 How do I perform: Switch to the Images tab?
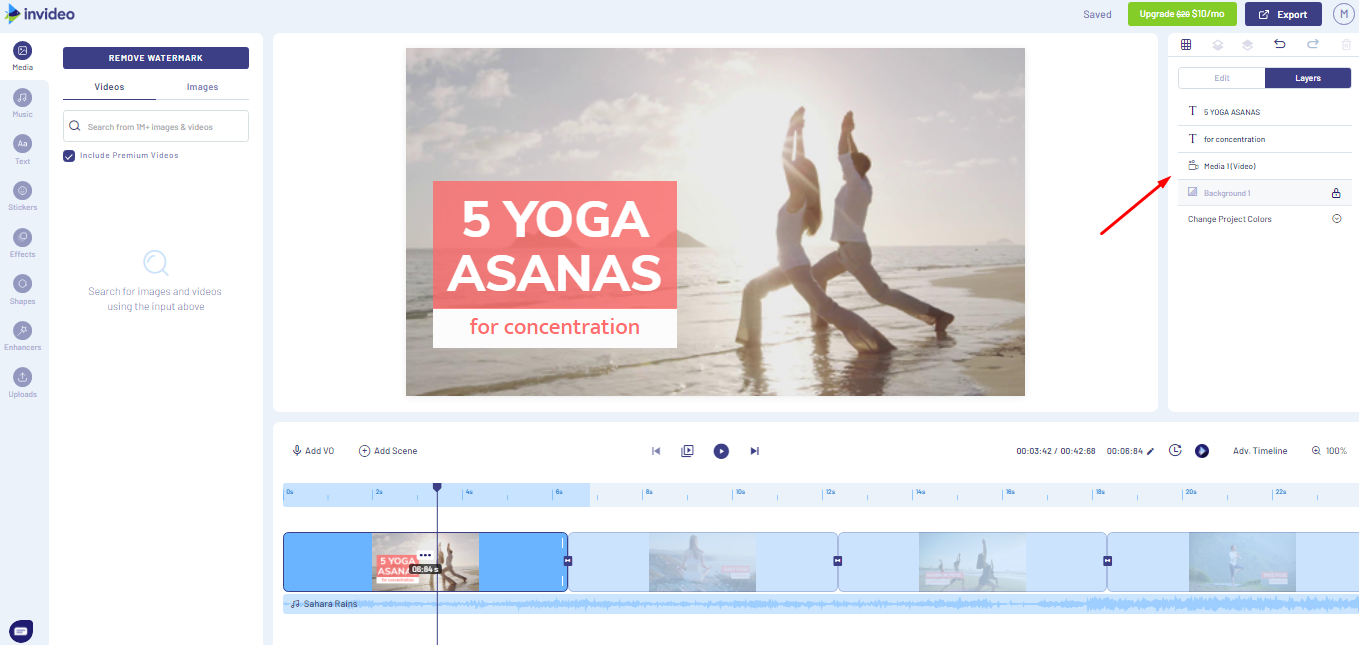202,87
